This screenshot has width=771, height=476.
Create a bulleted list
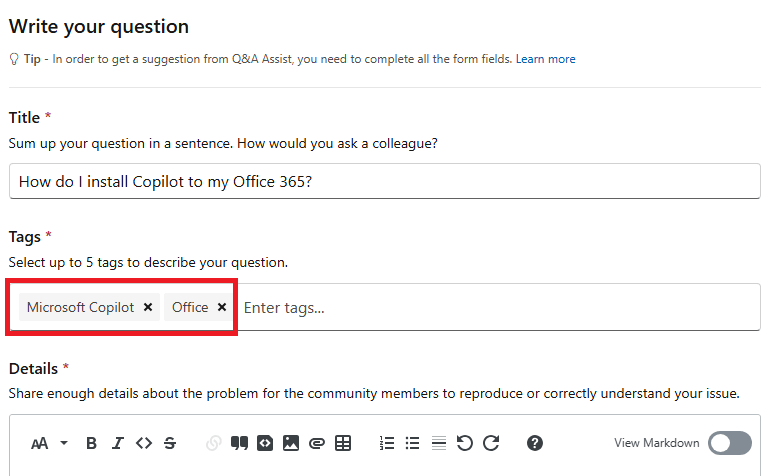[x=413, y=443]
